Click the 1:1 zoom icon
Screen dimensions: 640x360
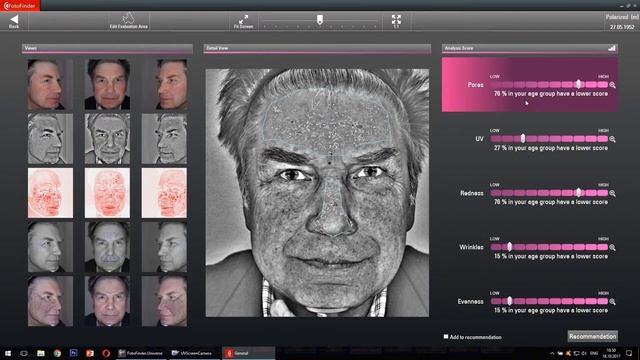(396, 21)
